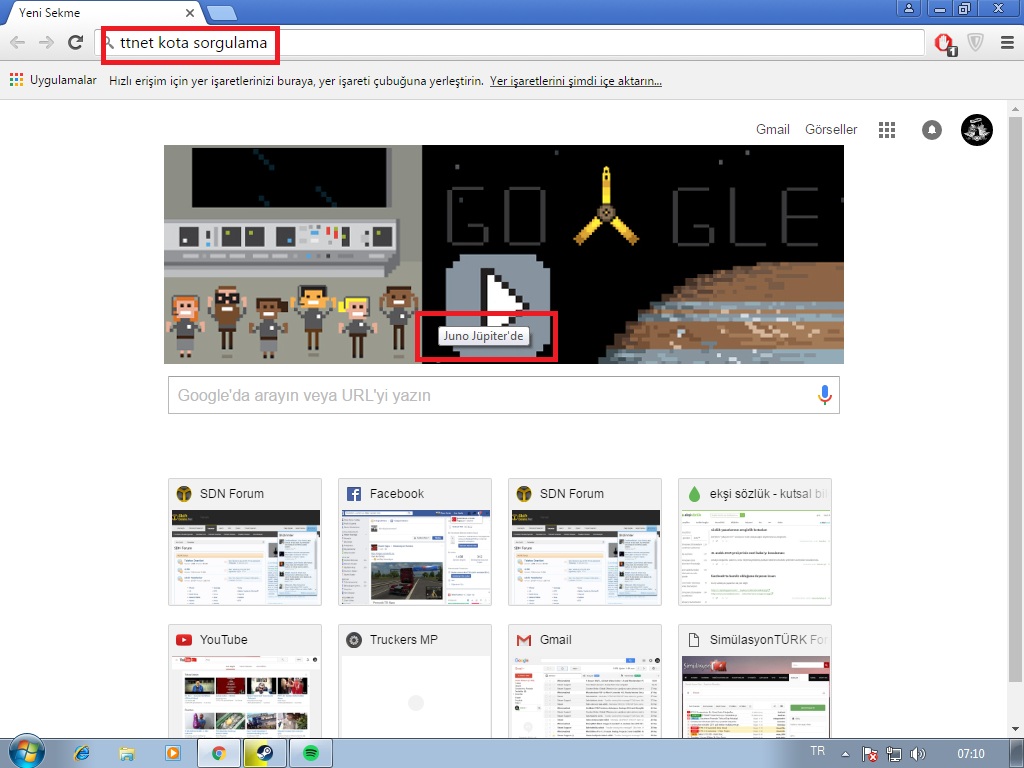Open Steam from taskbar
This screenshot has height=768, width=1024.
pyautogui.click(x=264, y=754)
